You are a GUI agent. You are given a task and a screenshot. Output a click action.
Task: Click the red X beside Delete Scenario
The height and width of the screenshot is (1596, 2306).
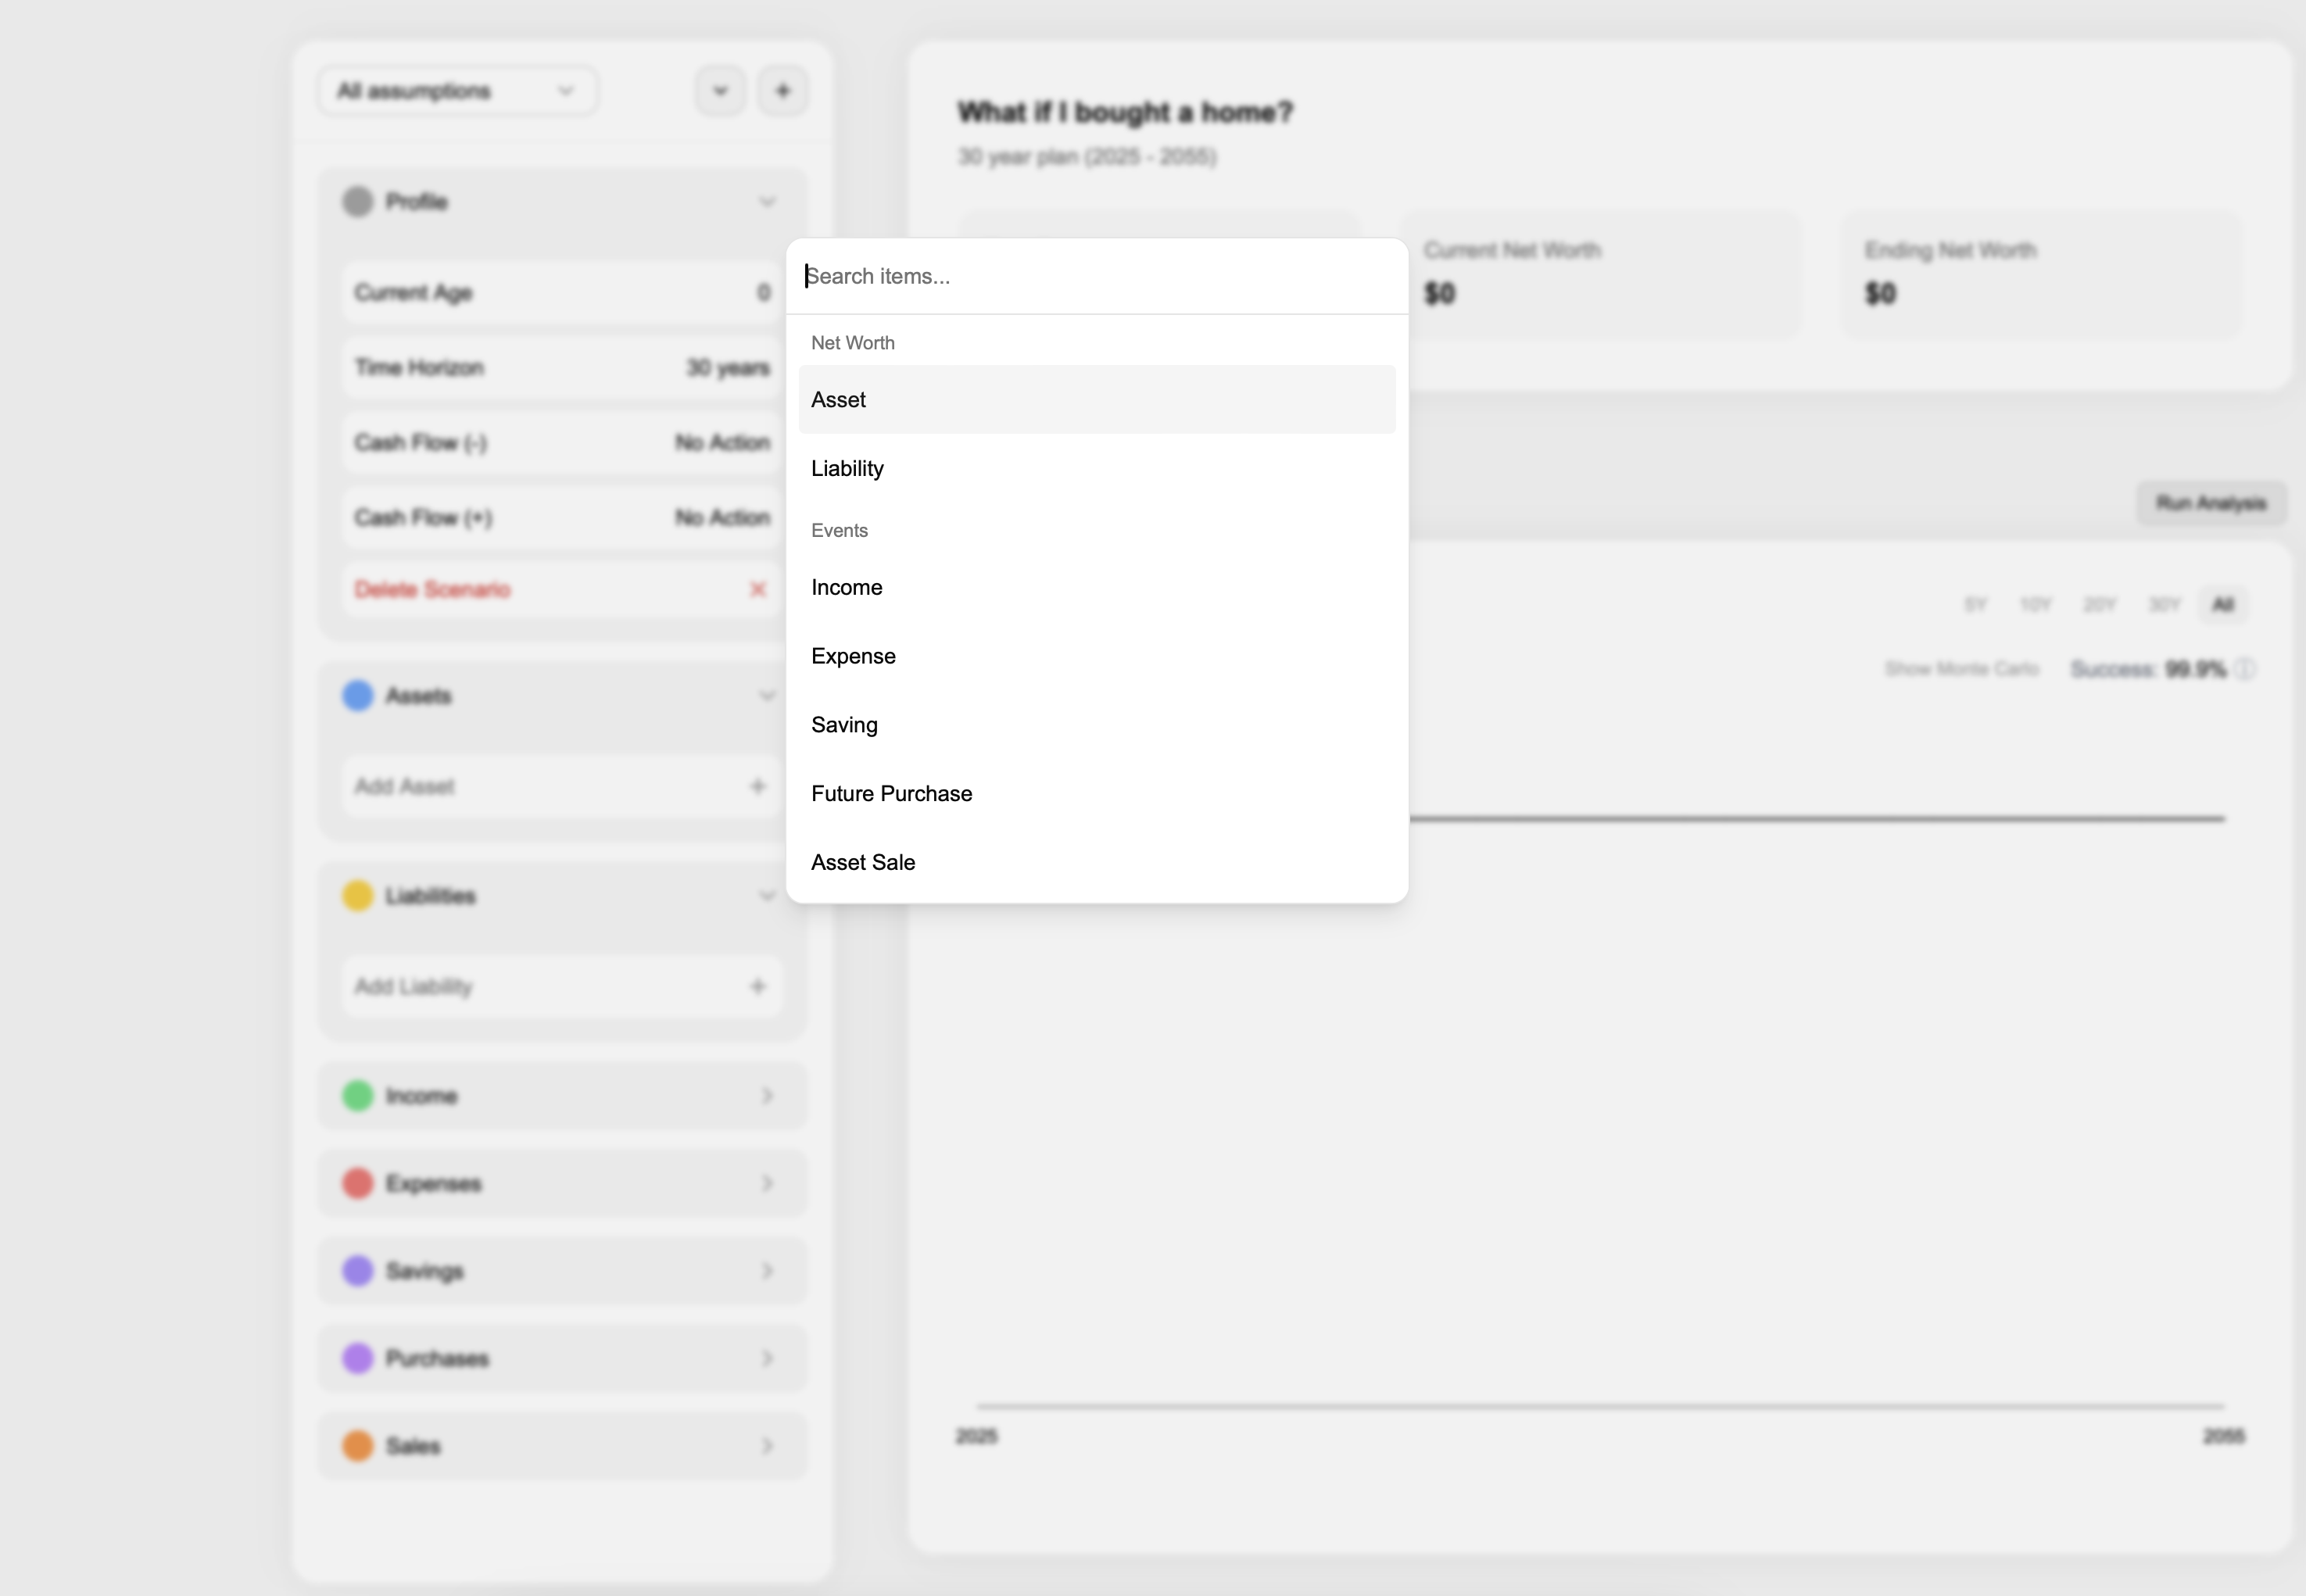click(758, 589)
